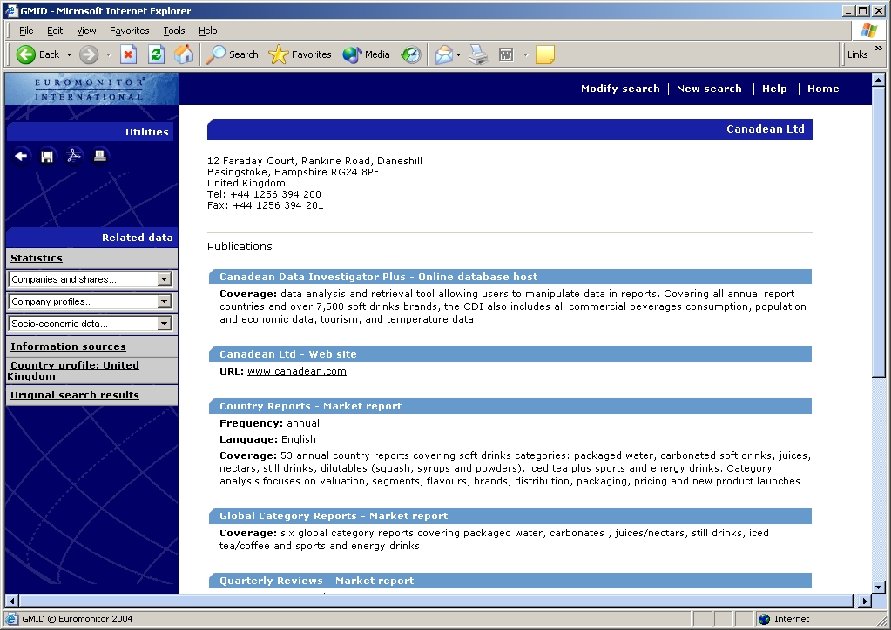The width and height of the screenshot is (891, 630).
Task: Show Favorites via the star icon
Action: pyautogui.click(x=278, y=54)
